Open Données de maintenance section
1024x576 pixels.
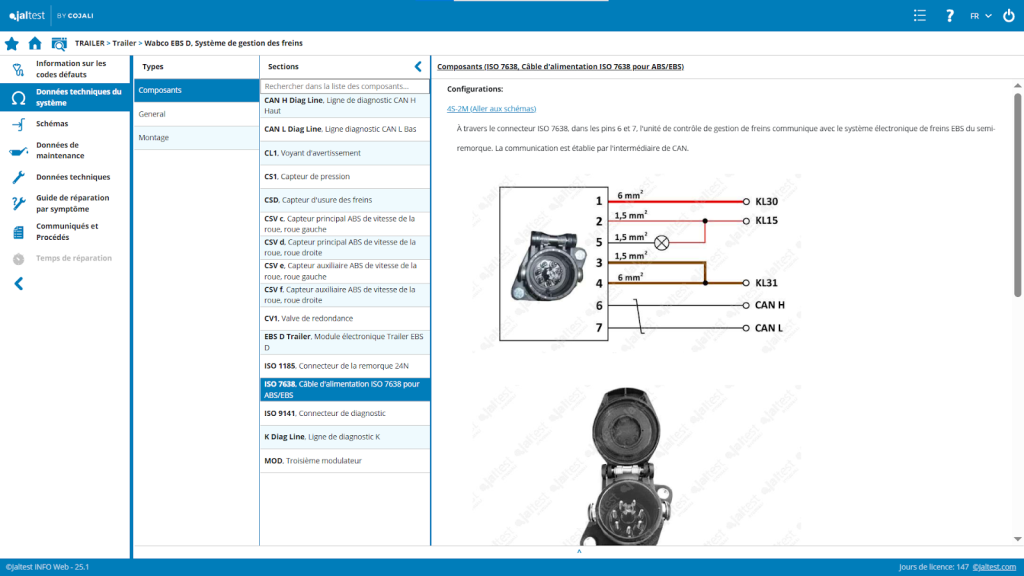click(x=60, y=150)
